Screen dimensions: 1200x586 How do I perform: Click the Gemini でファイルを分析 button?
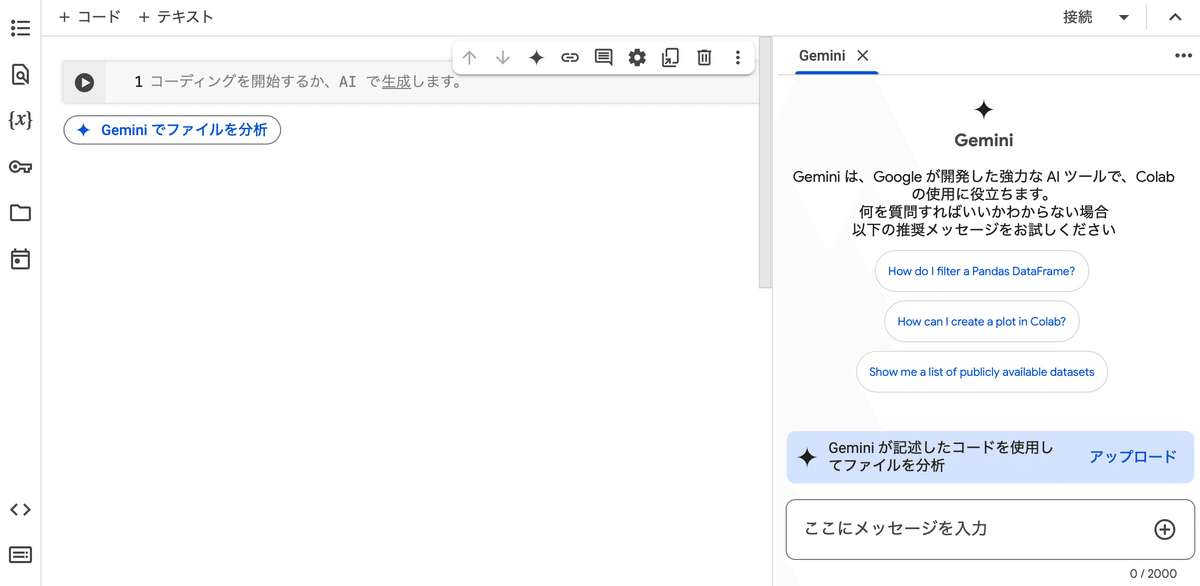(x=171, y=129)
